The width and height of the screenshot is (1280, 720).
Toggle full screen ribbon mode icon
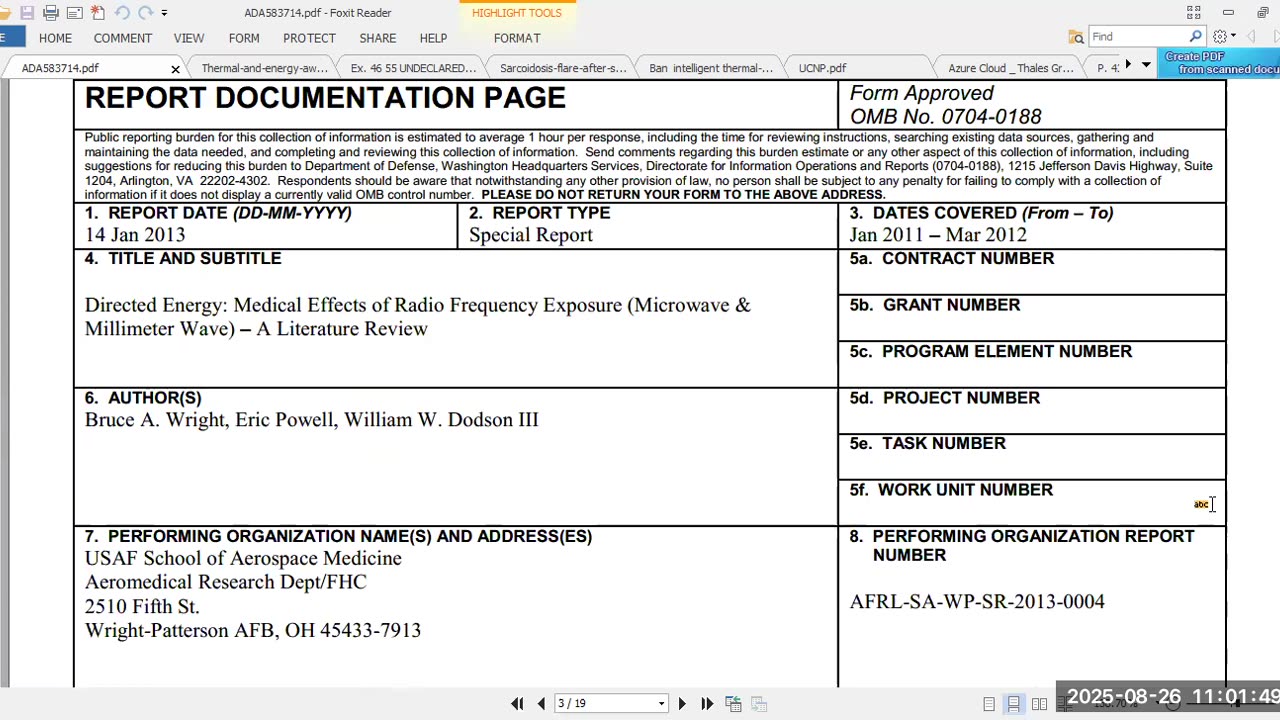[1193, 13]
